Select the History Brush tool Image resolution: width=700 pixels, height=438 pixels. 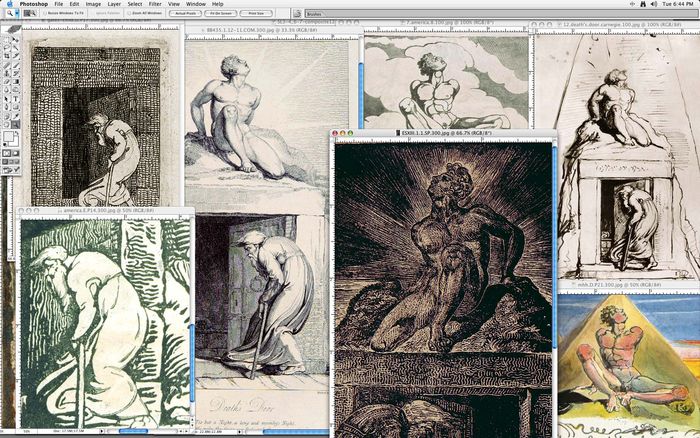[x=15, y=73]
